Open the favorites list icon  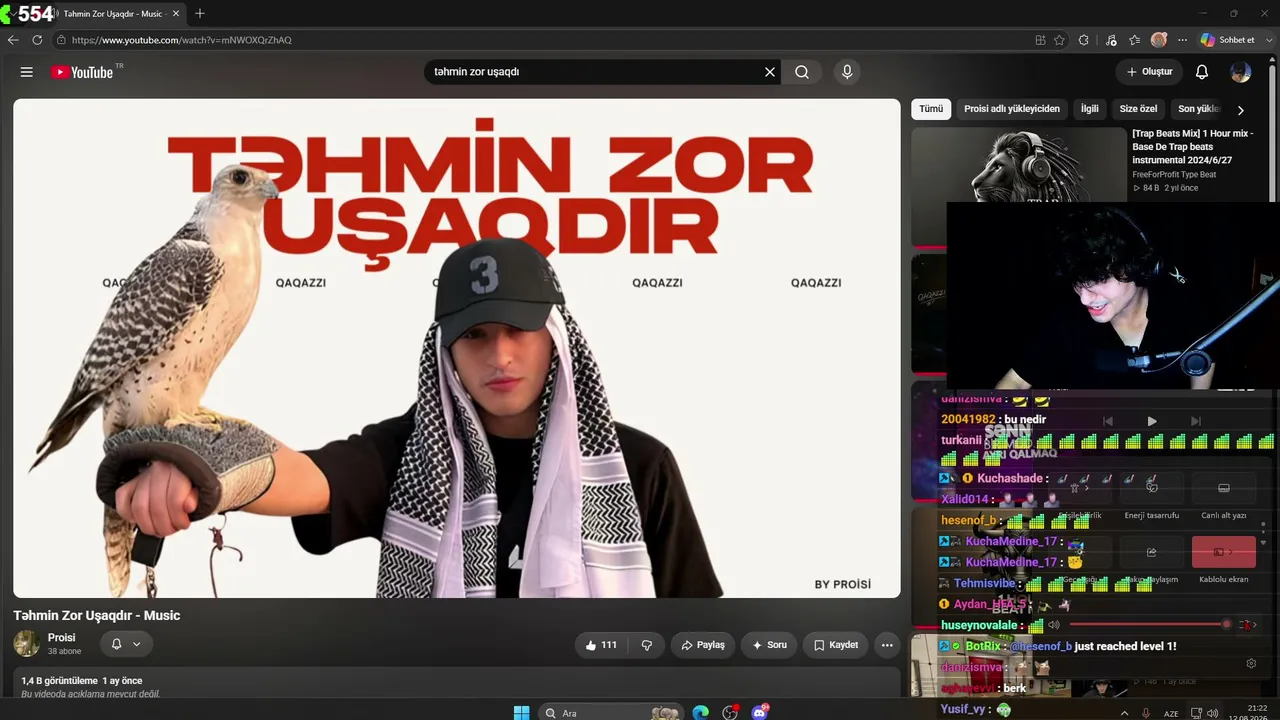click(x=1135, y=40)
